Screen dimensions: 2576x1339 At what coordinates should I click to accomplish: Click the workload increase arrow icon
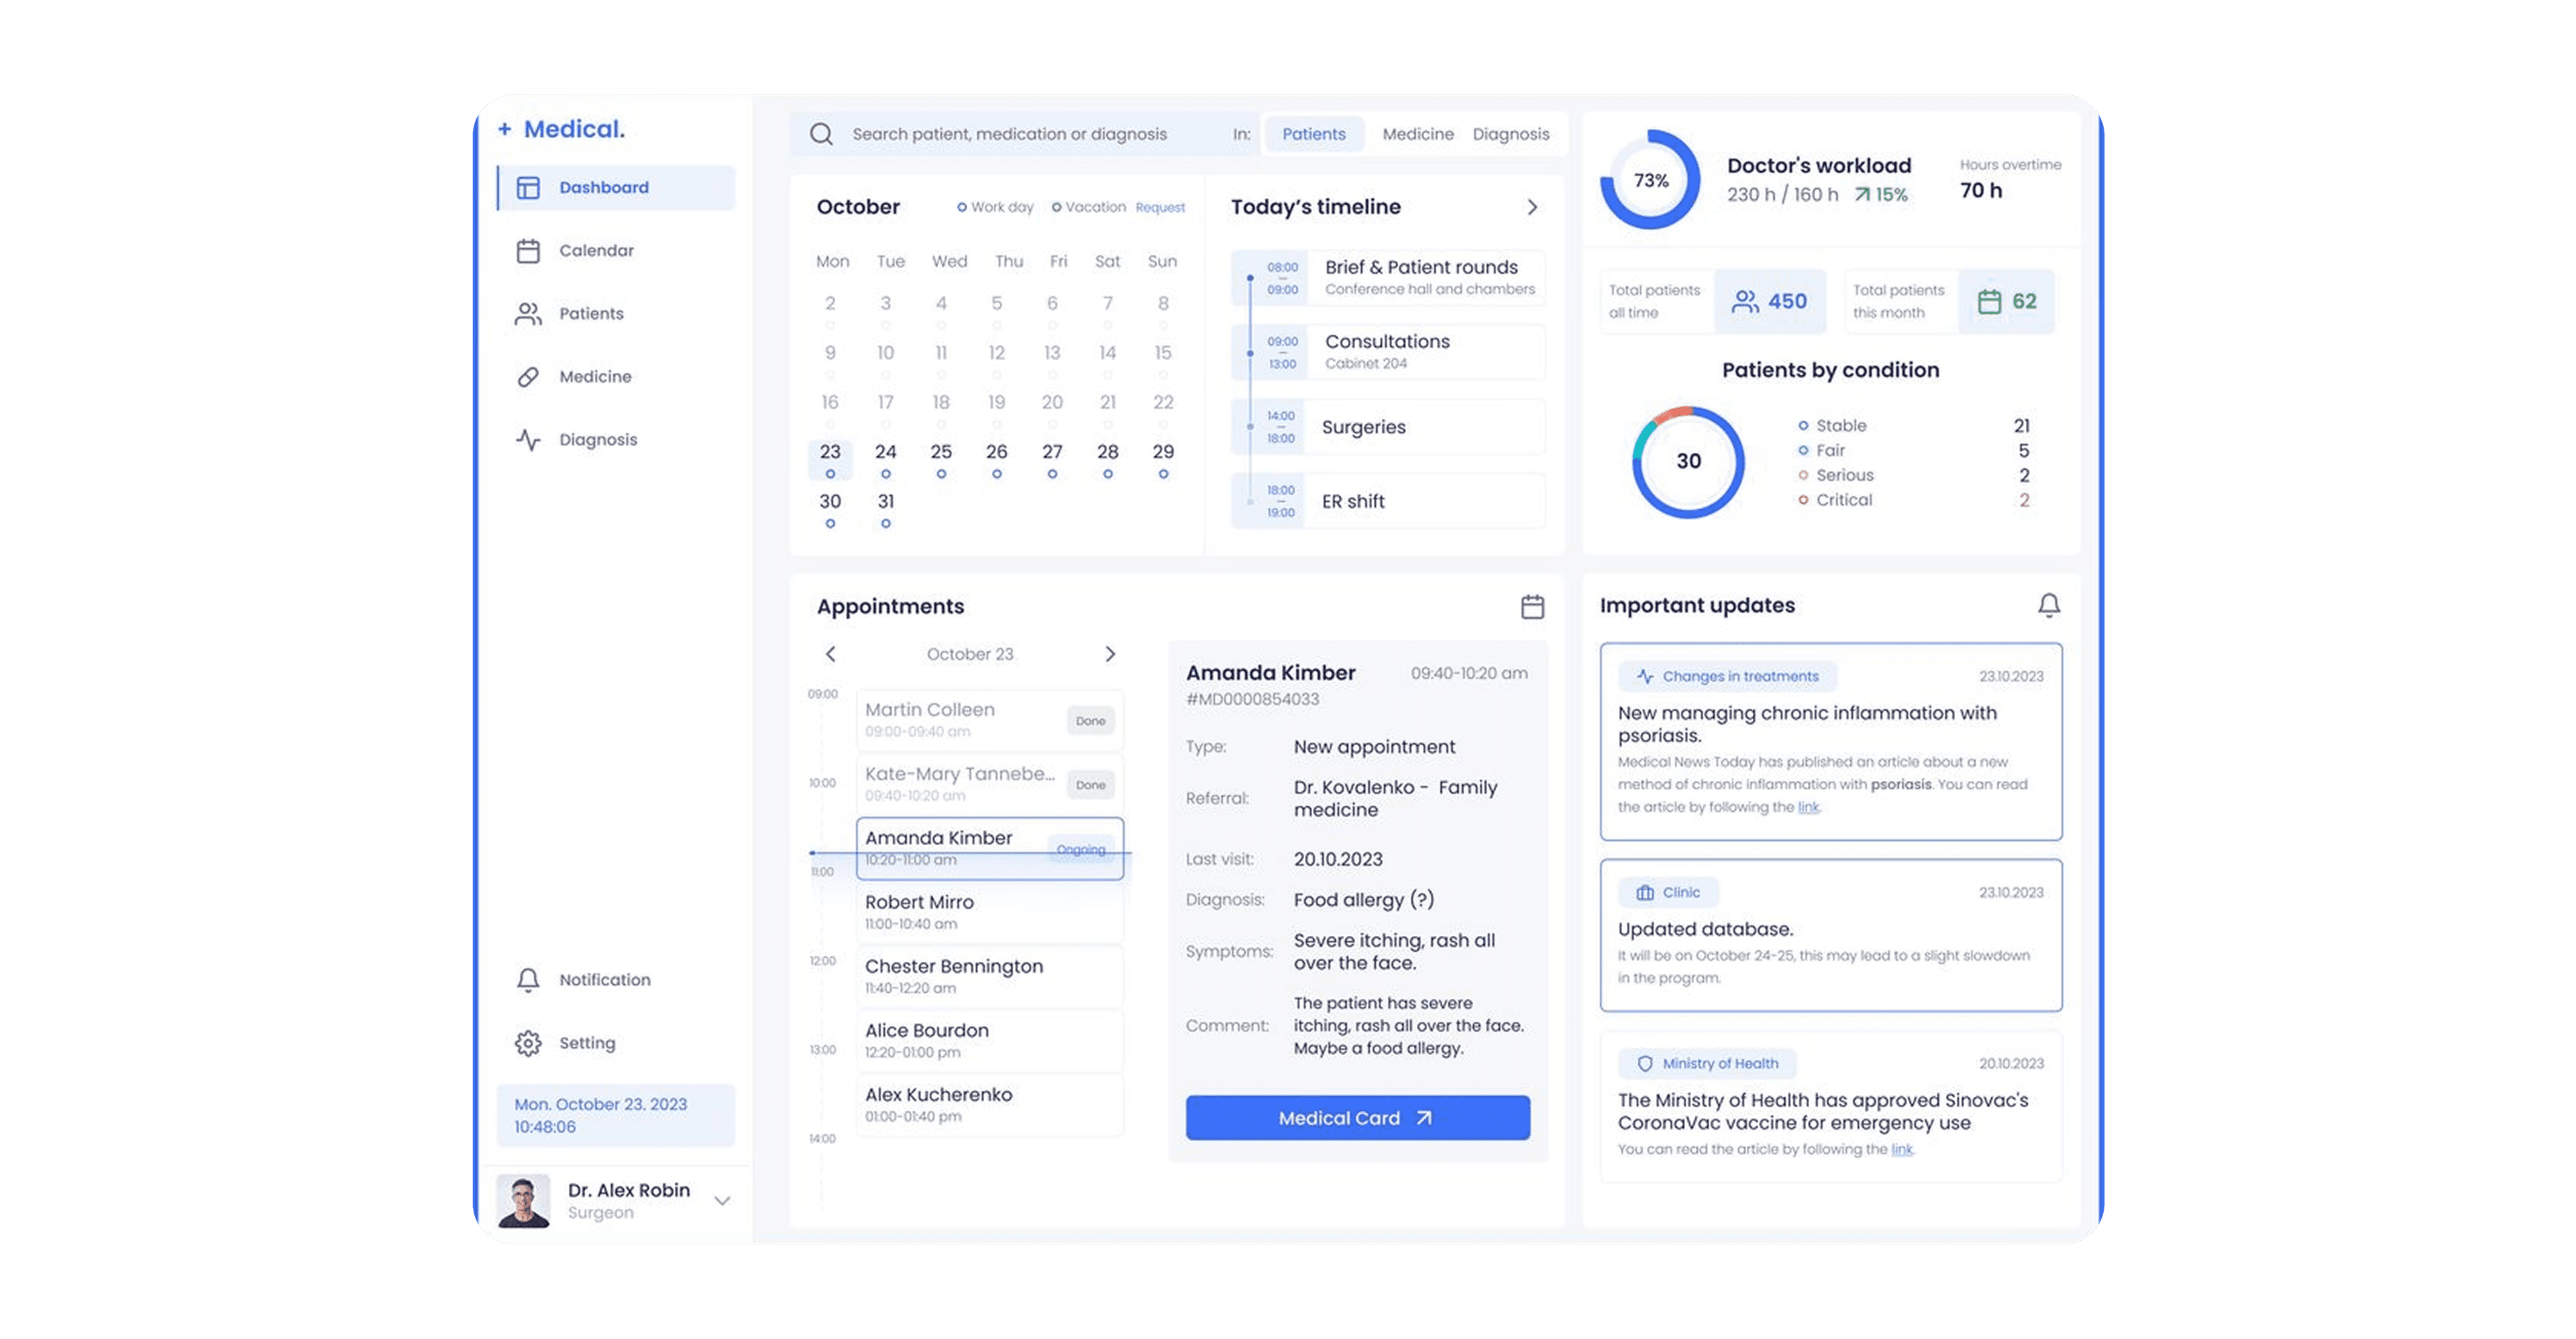1862,195
